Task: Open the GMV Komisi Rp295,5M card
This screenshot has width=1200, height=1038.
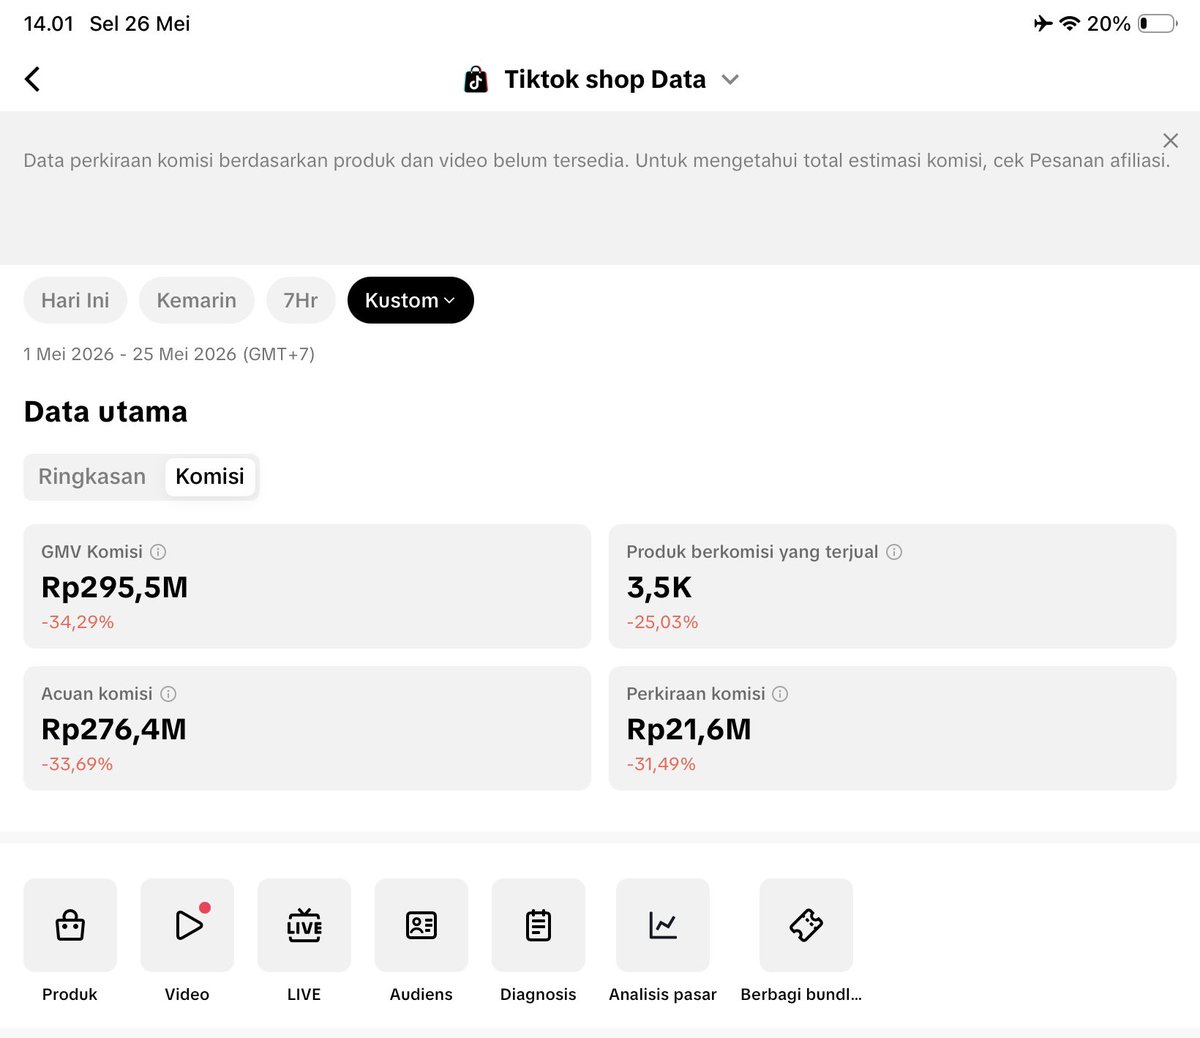Action: tap(307, 586)
